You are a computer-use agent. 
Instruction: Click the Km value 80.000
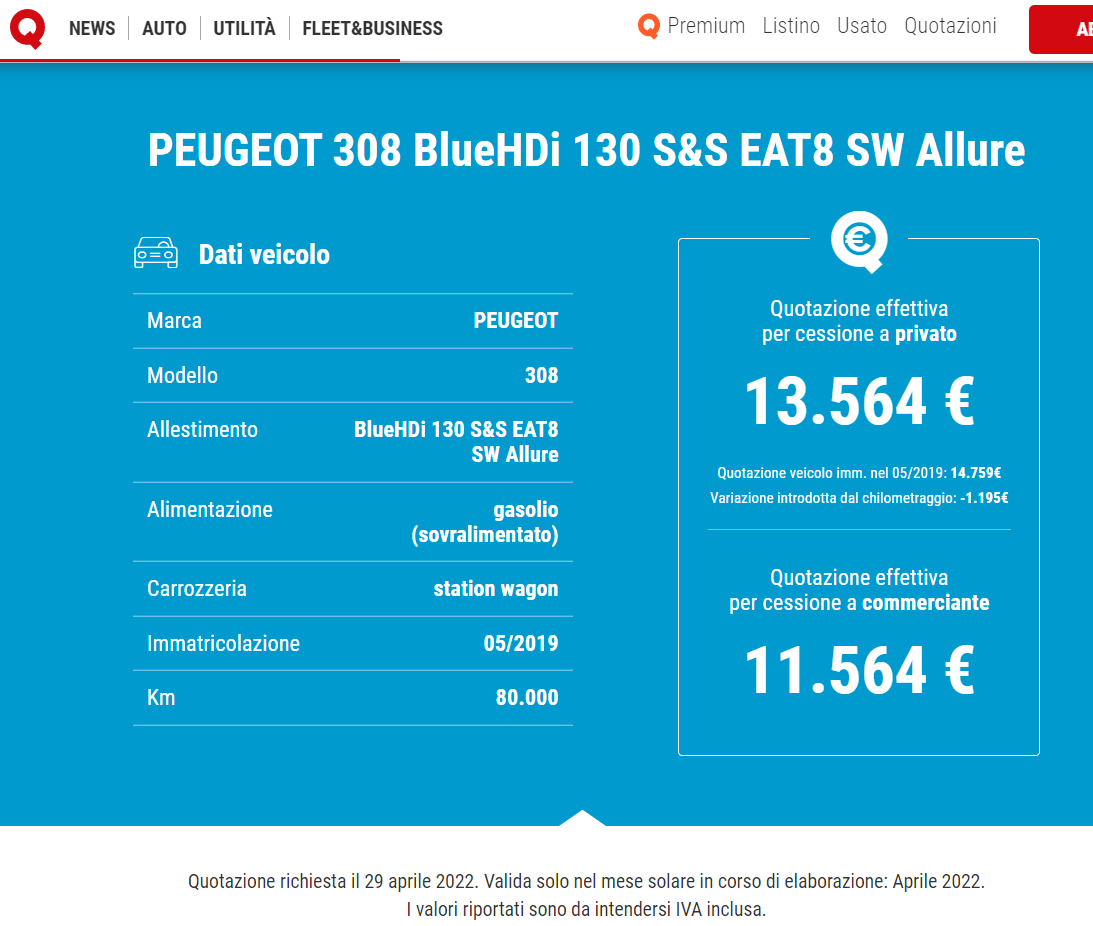[527, 698]
